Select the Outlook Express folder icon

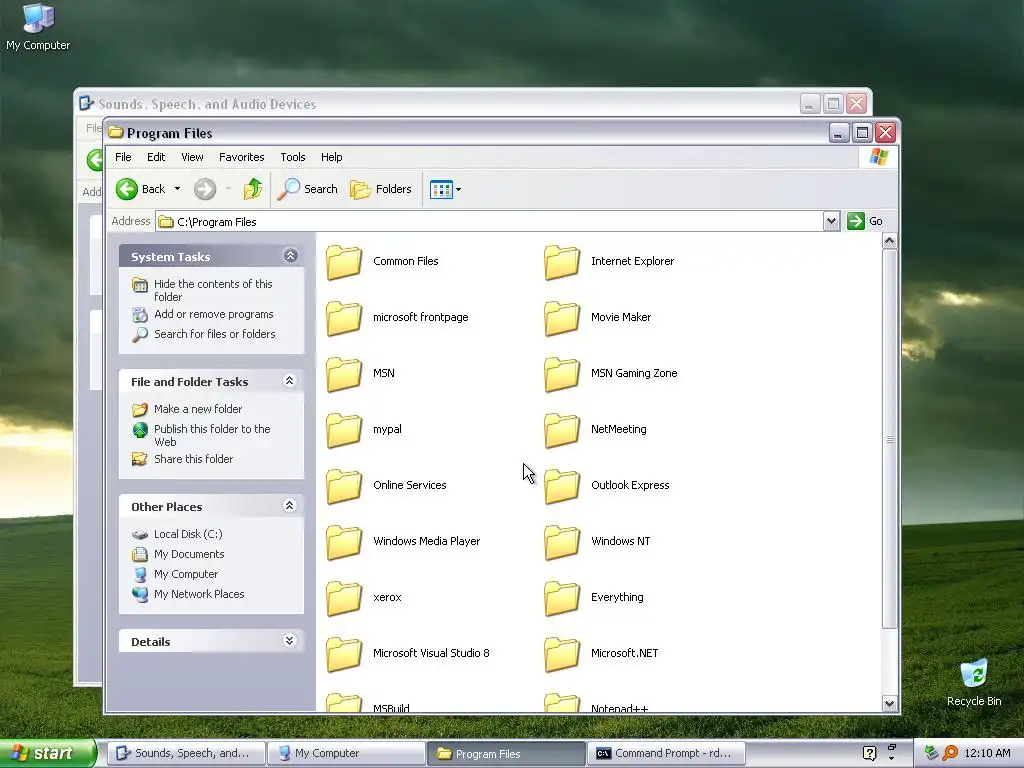(x=562, y=486)
